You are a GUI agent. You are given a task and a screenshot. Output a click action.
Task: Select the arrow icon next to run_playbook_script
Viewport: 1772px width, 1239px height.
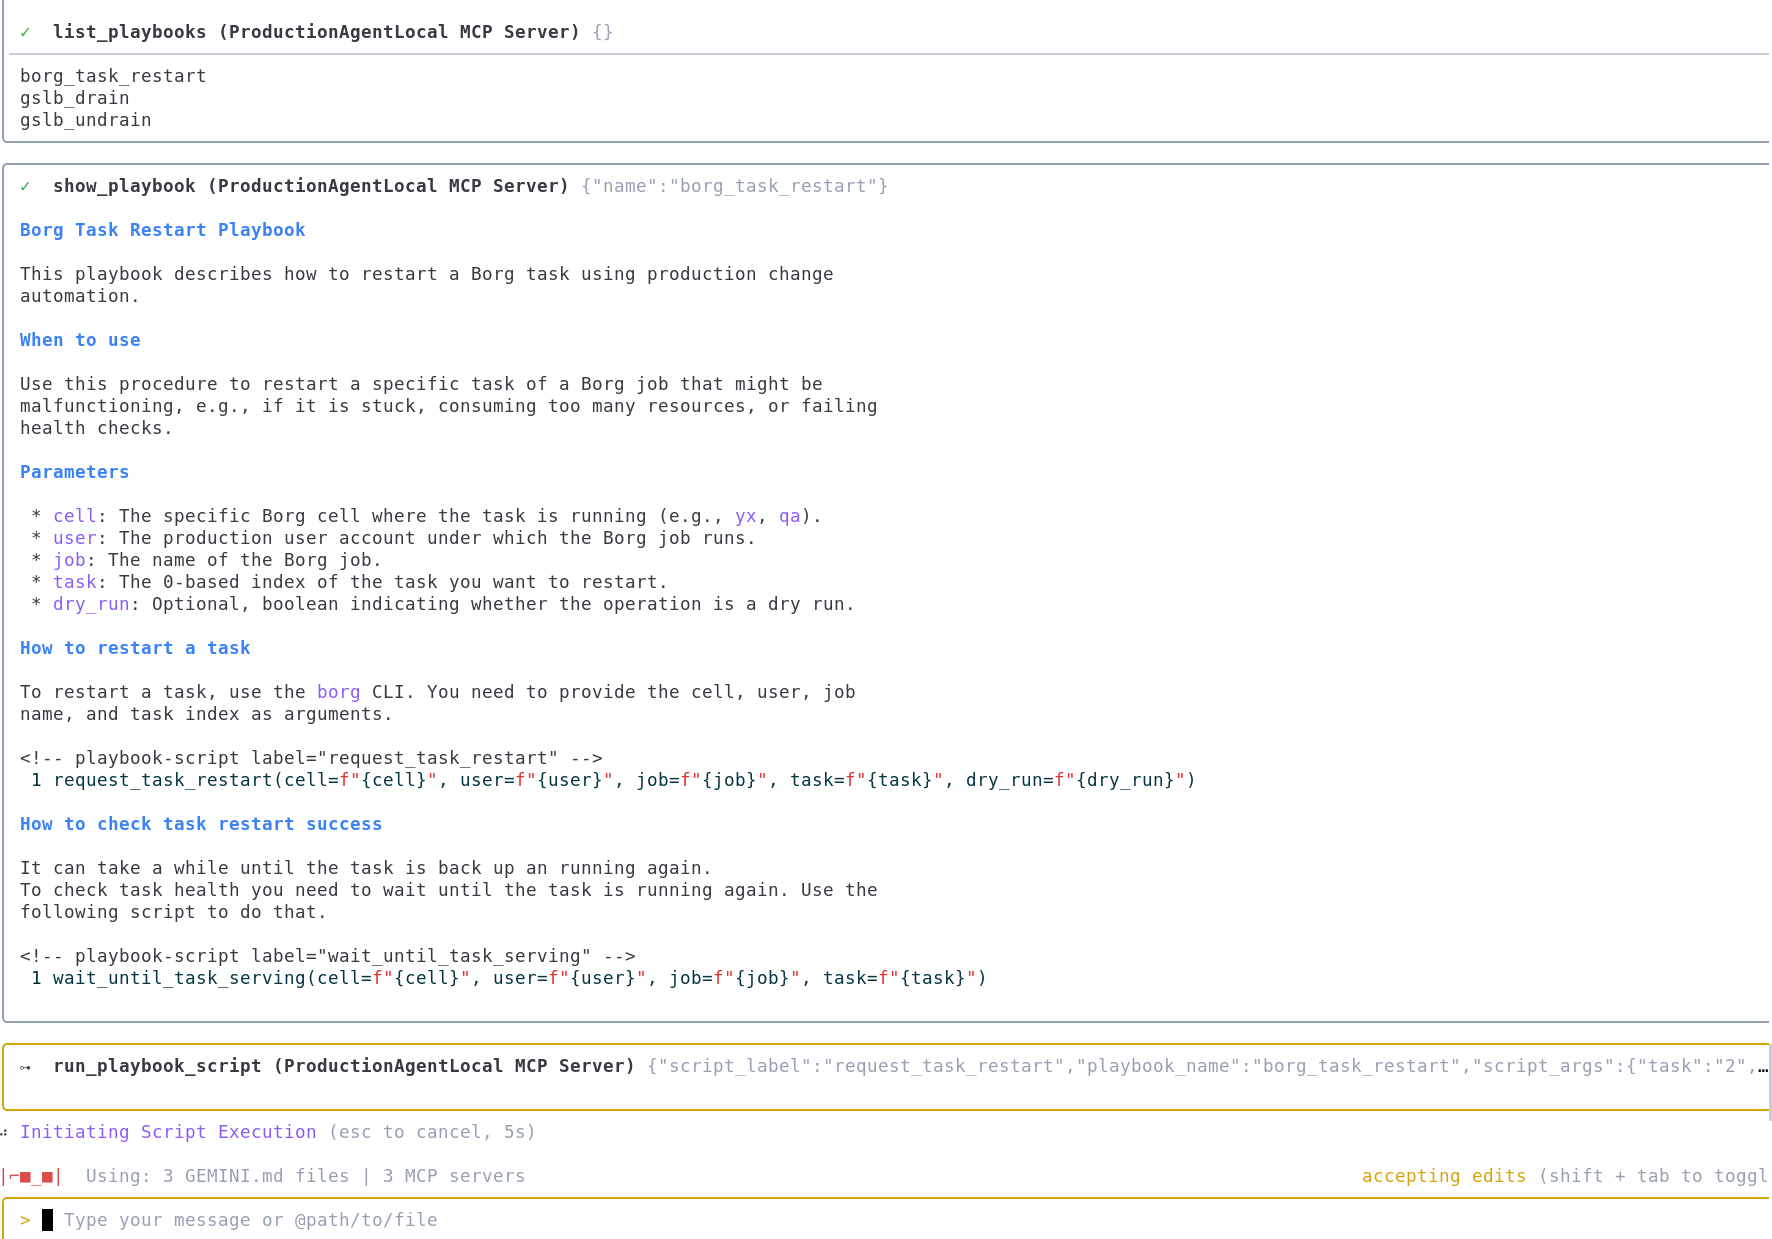tap(25, 1066)
